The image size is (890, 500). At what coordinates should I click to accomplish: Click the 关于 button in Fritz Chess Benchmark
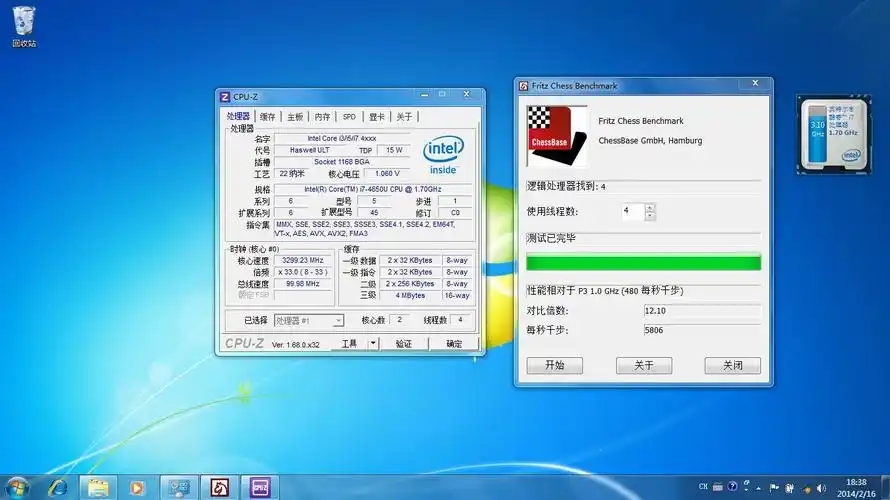coord(644,365)
